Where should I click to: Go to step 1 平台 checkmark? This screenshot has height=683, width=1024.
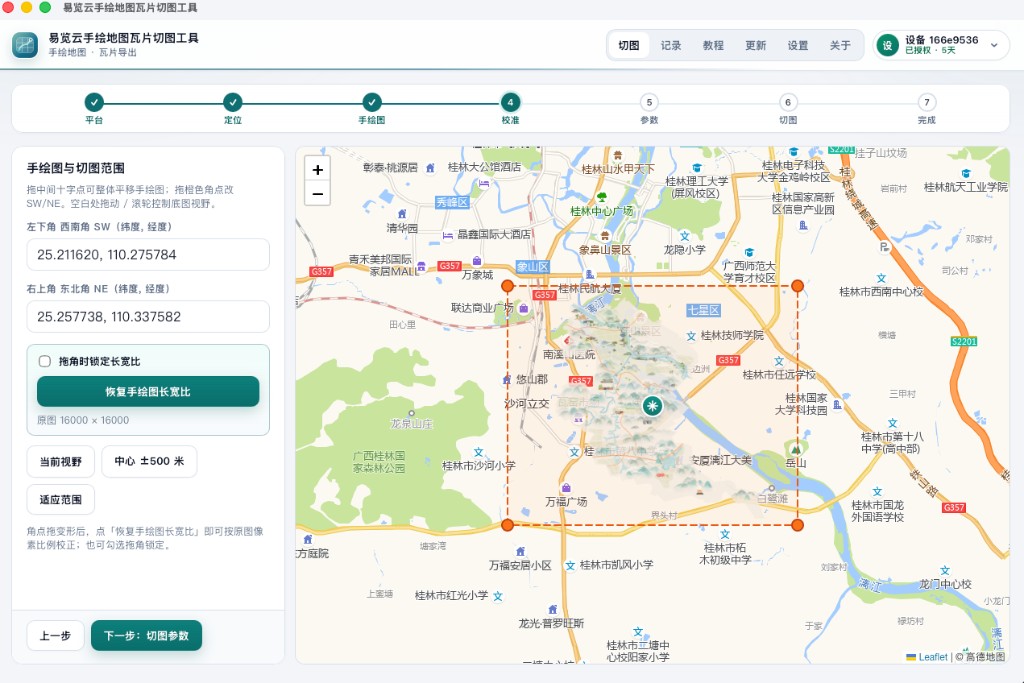[94, 102]
